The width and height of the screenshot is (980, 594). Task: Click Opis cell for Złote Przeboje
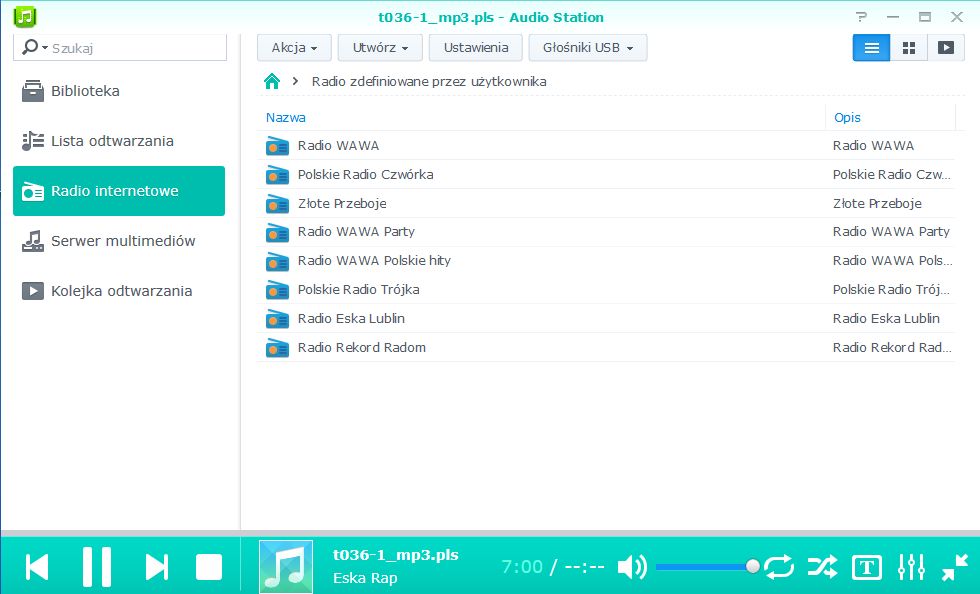(x=877, y=203)
